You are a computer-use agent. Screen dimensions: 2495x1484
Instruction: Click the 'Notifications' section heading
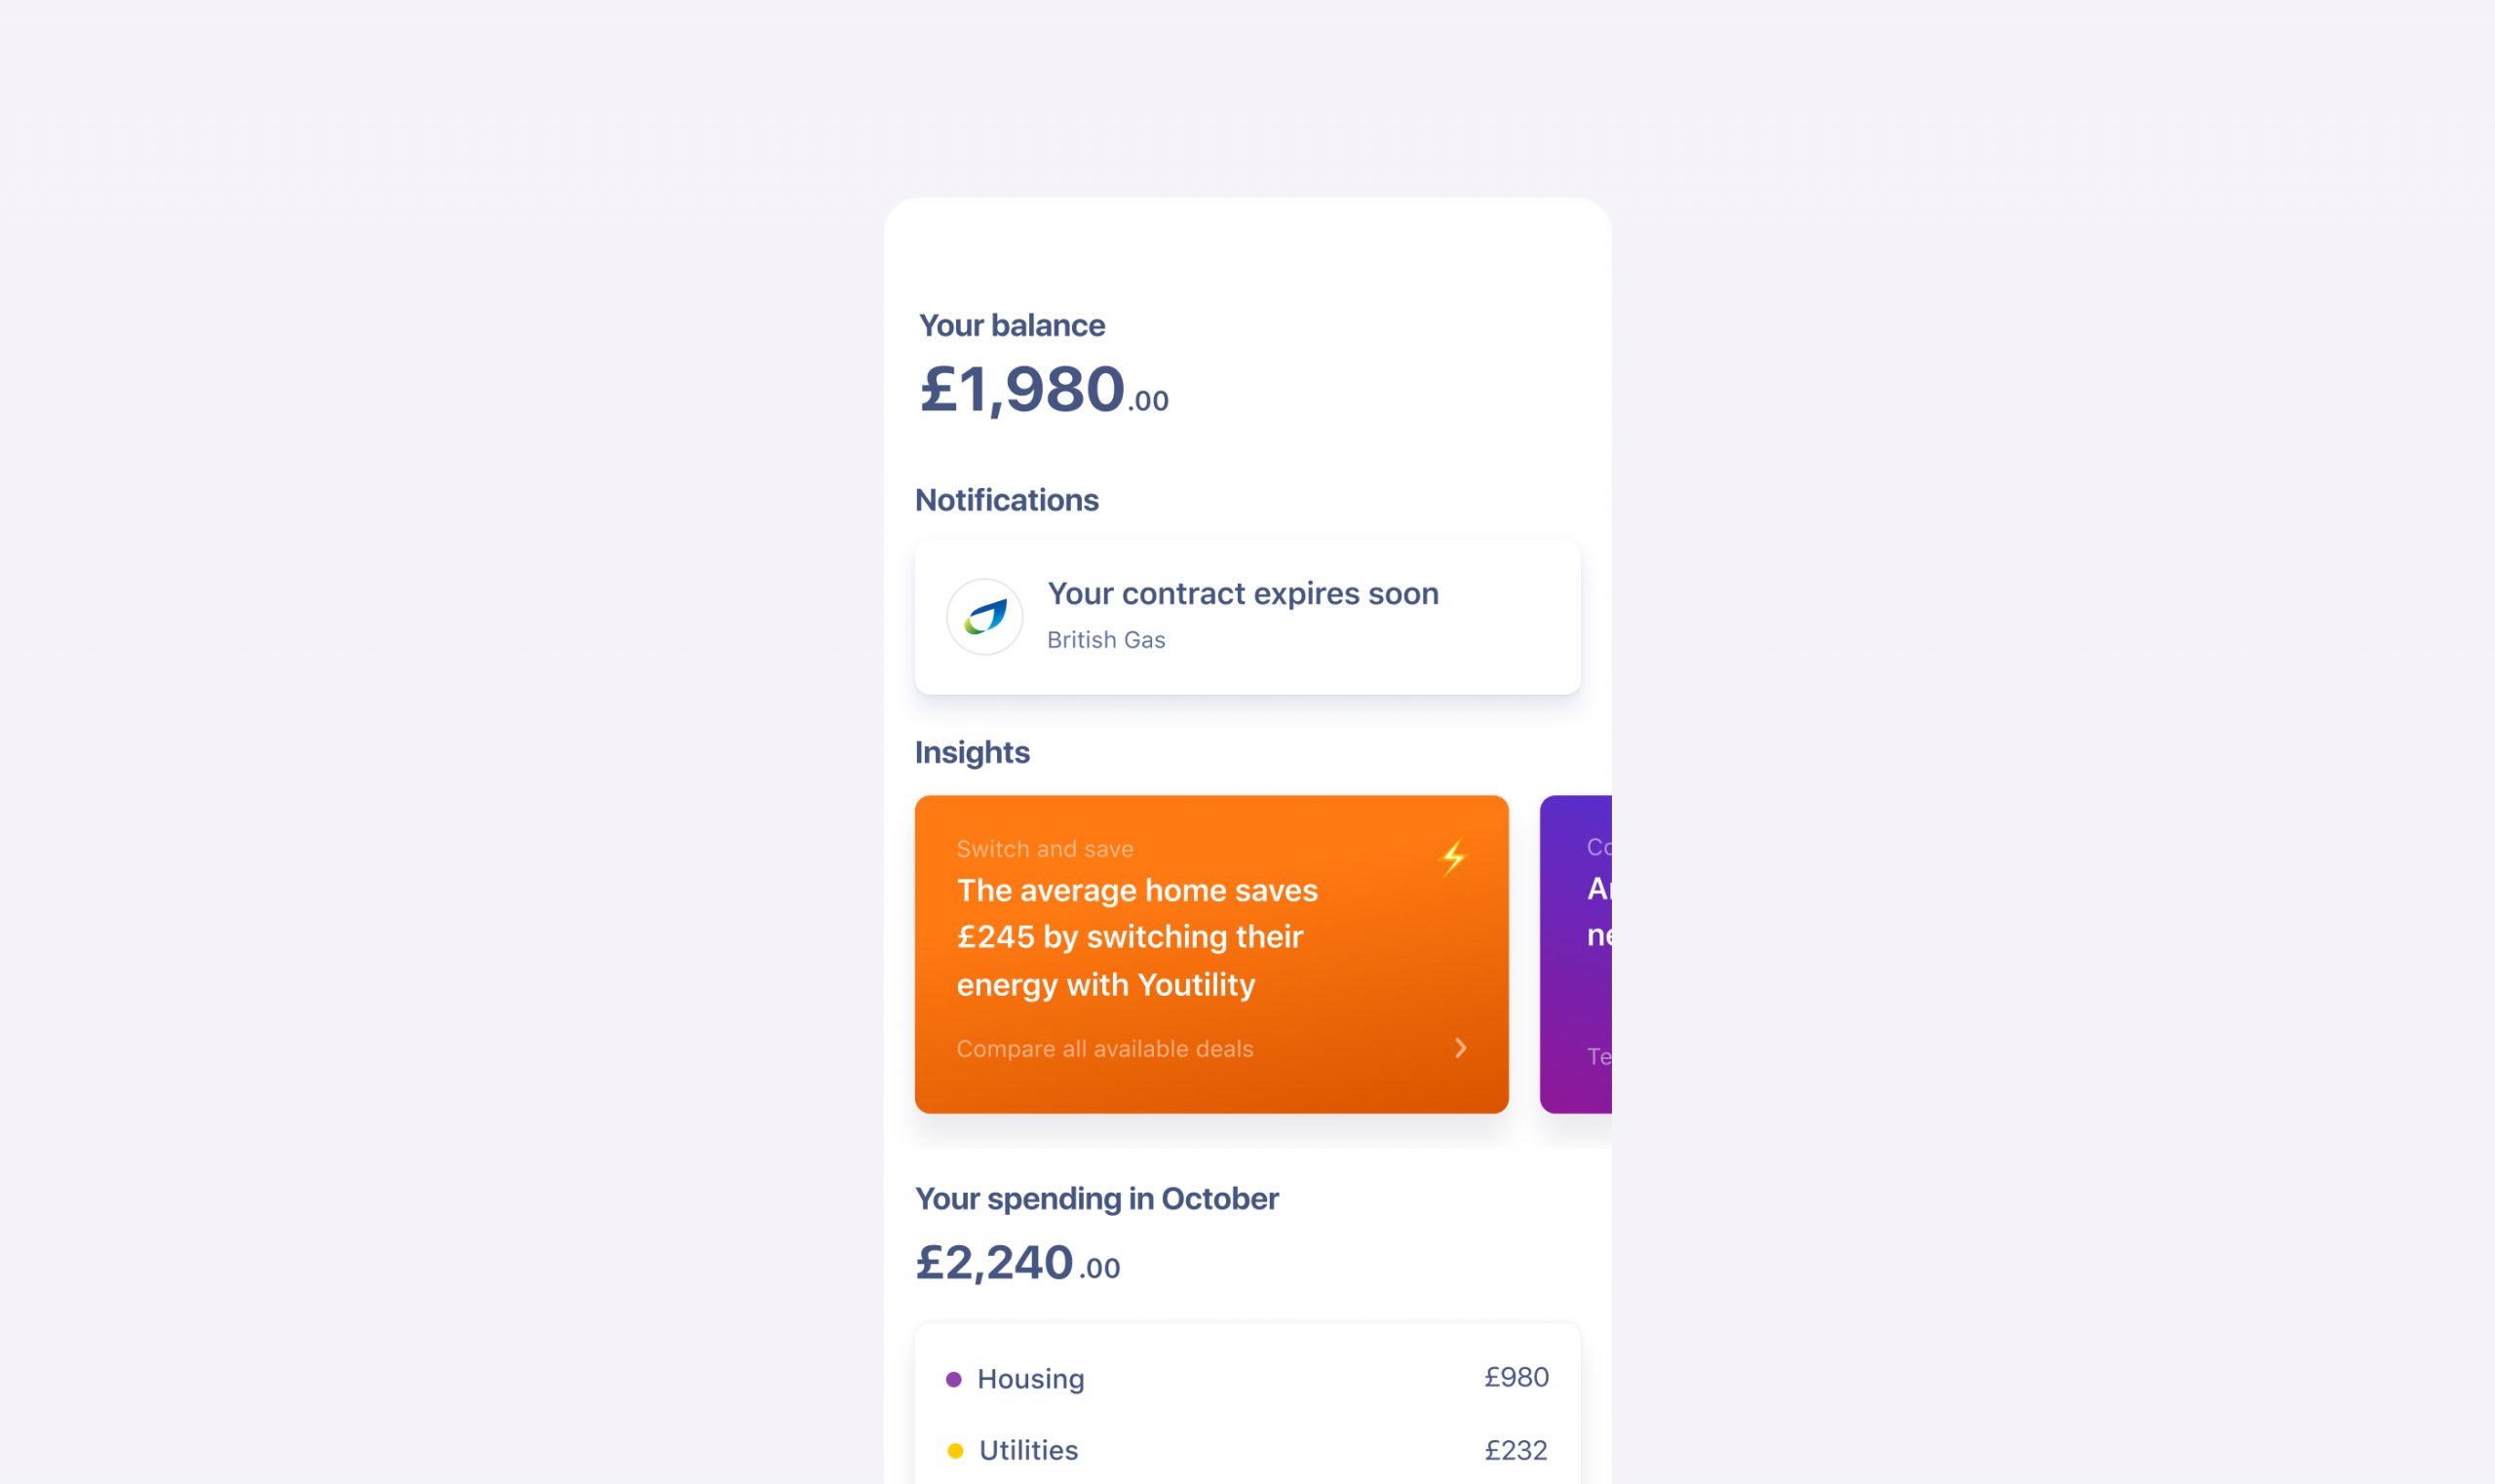1006,500
